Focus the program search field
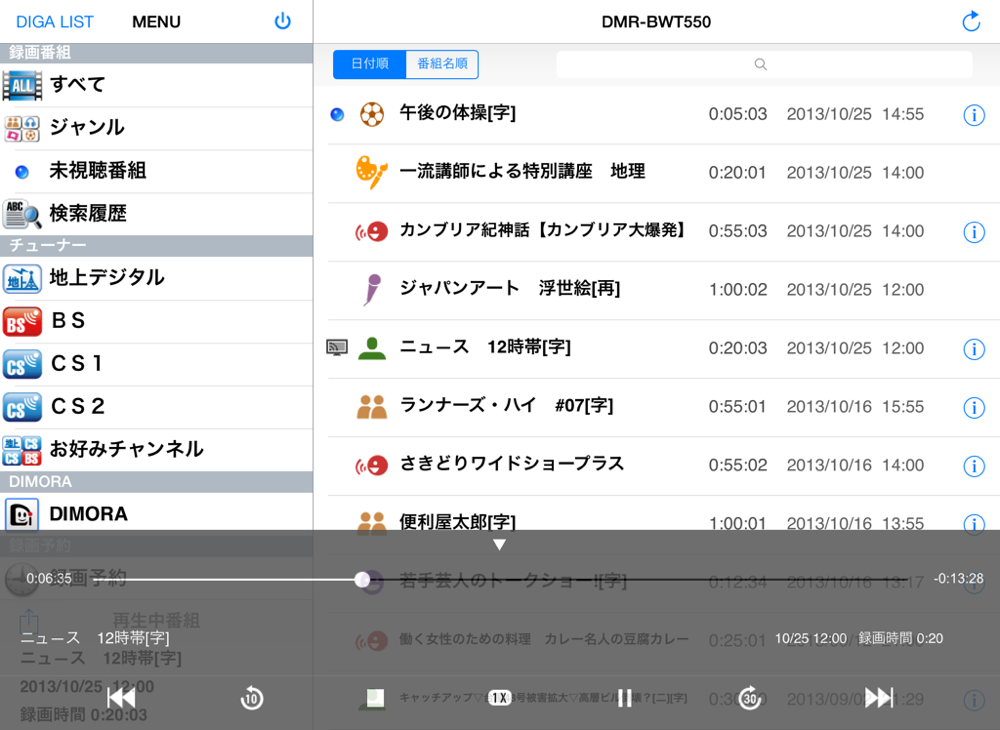The width and height of the screenshot is (1000, 730). [x=764, y=64]
